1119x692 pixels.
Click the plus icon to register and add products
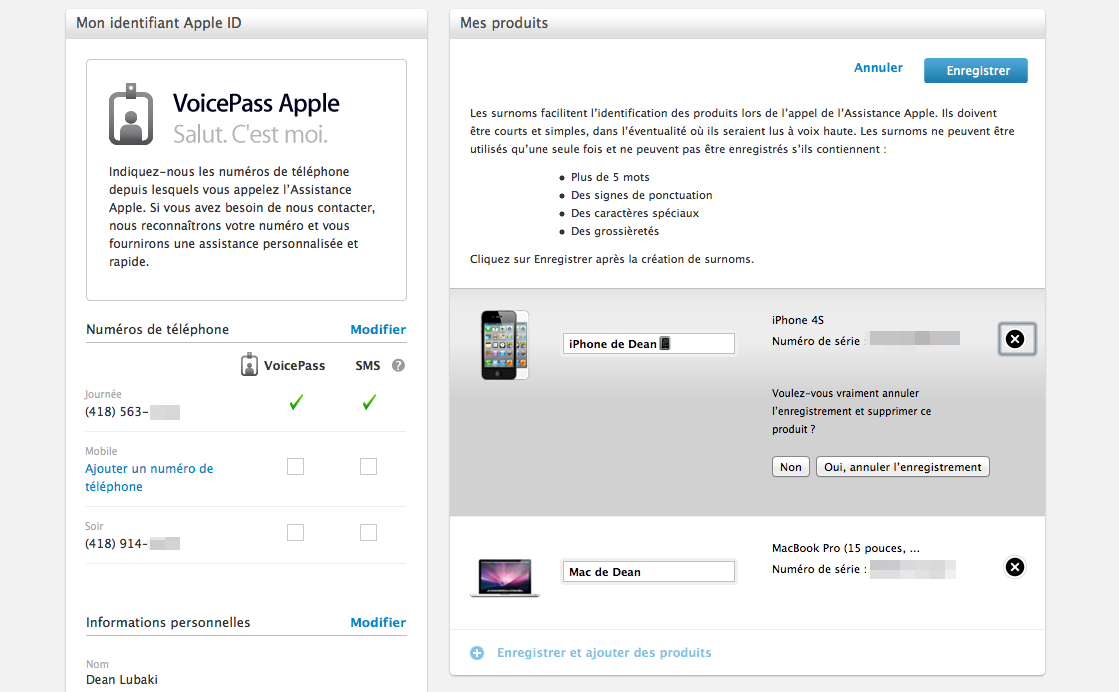pos(477,652)
